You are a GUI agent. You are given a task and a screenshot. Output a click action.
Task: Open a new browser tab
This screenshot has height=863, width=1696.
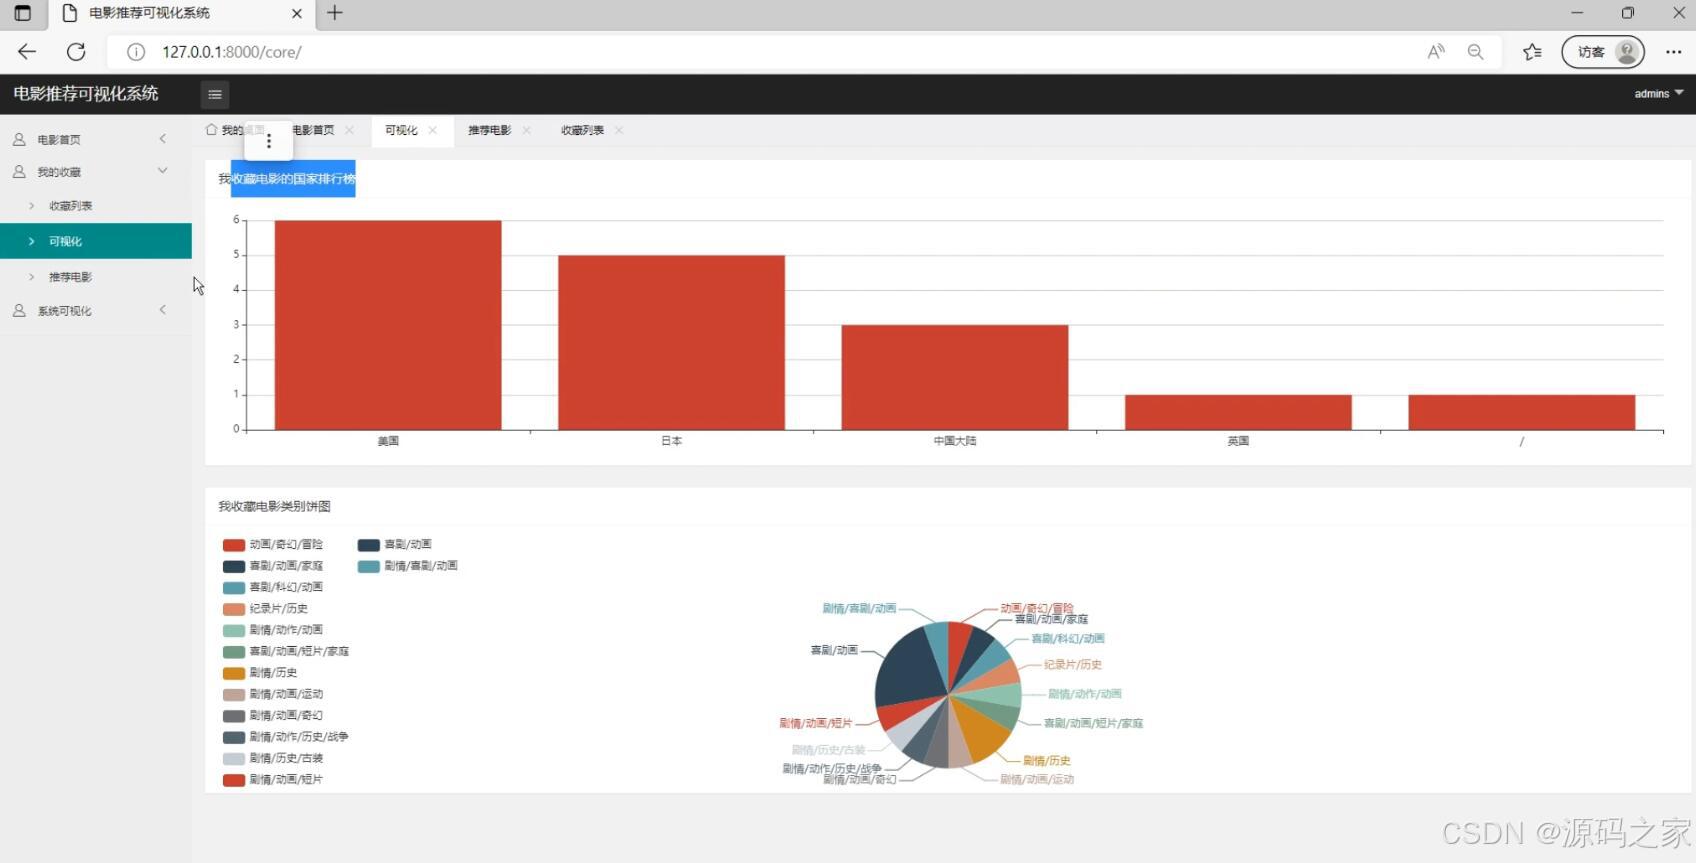(x=335, y=13)
